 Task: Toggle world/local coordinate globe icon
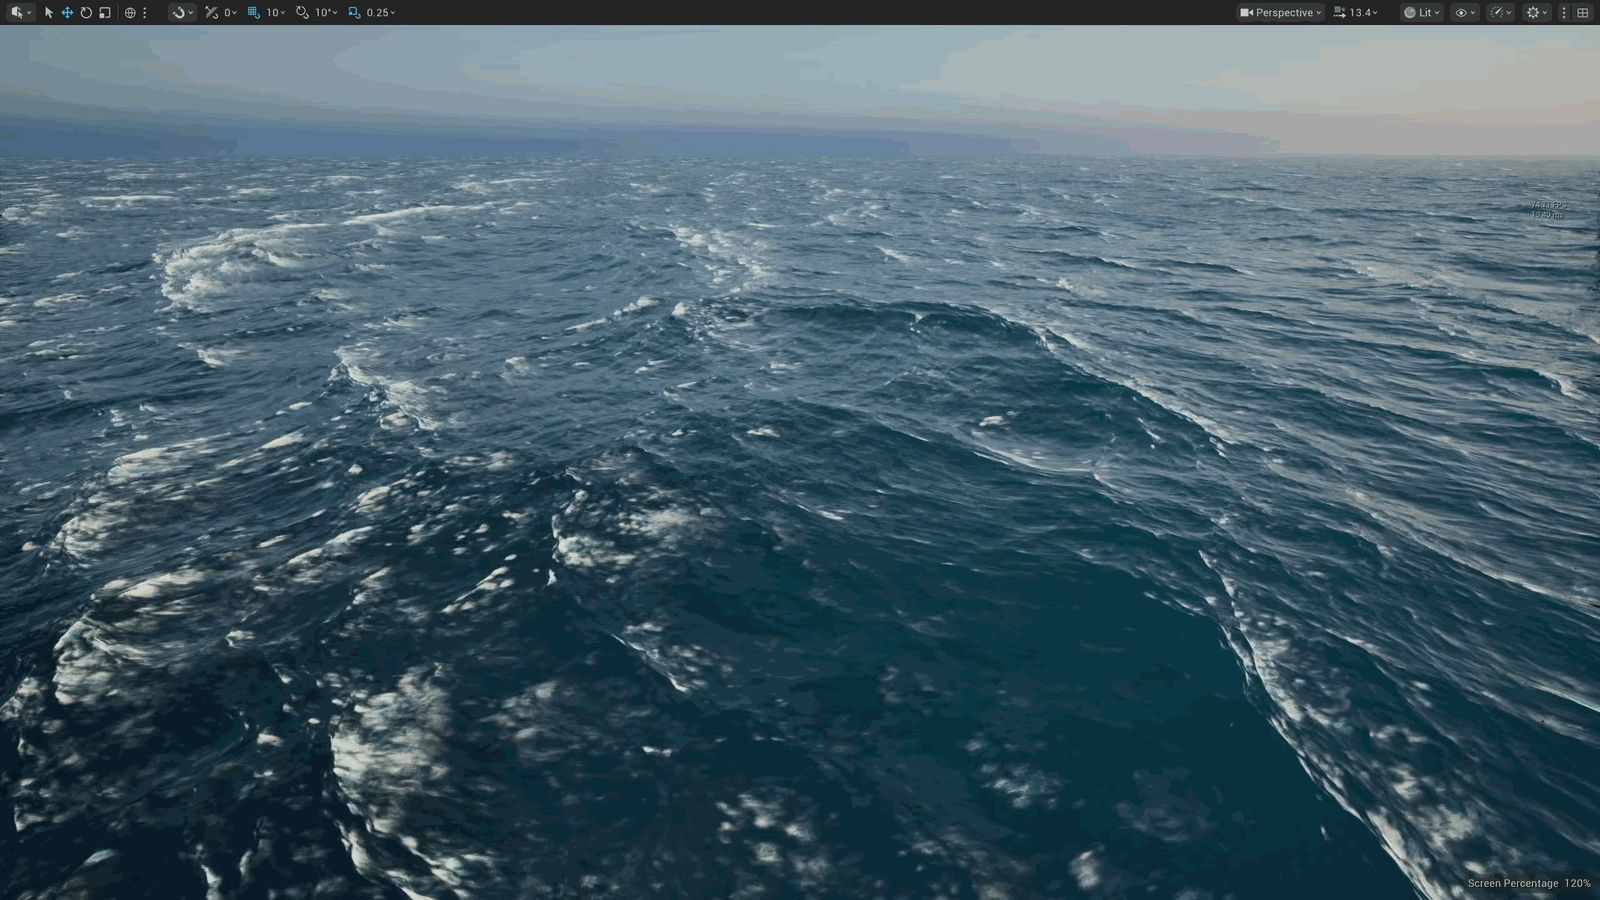(x=130, y=13)
